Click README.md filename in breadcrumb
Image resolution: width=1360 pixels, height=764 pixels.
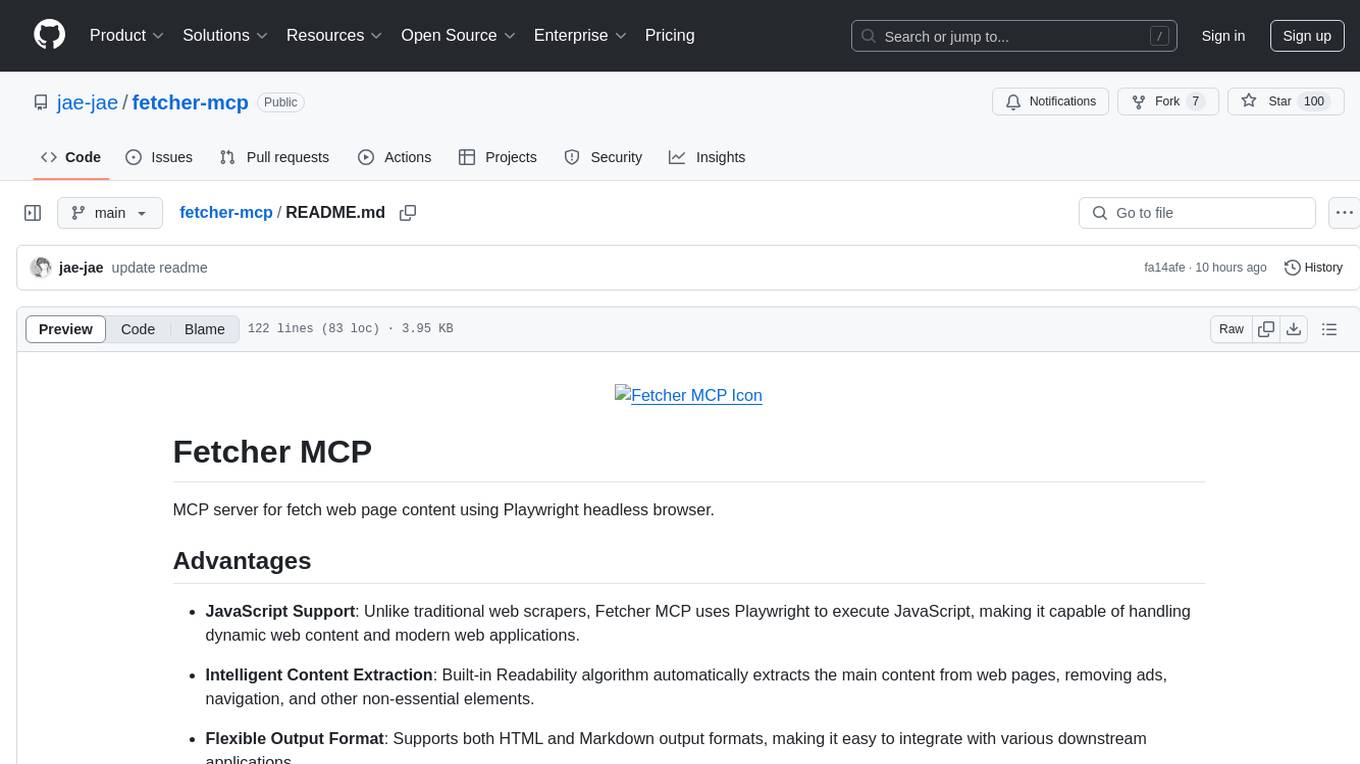335,212
